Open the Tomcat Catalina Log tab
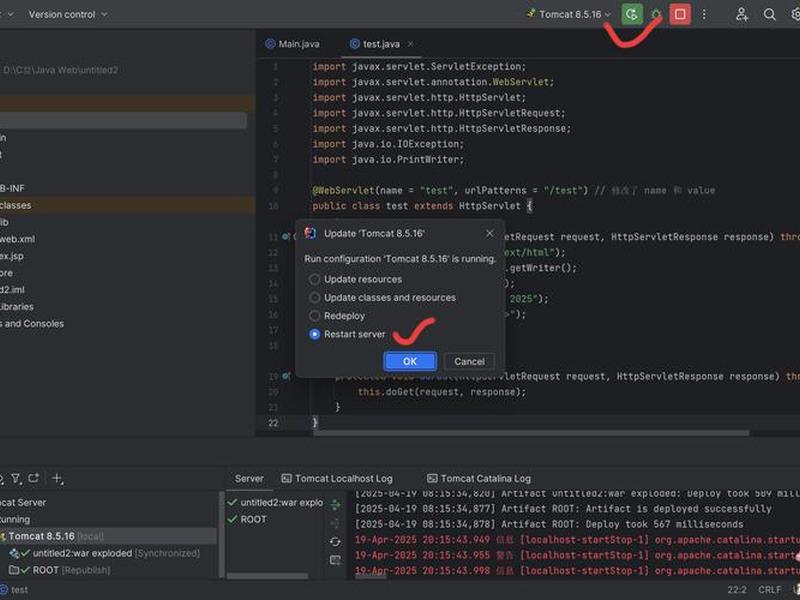Screen dimensions: 800x600 (479, 479)
